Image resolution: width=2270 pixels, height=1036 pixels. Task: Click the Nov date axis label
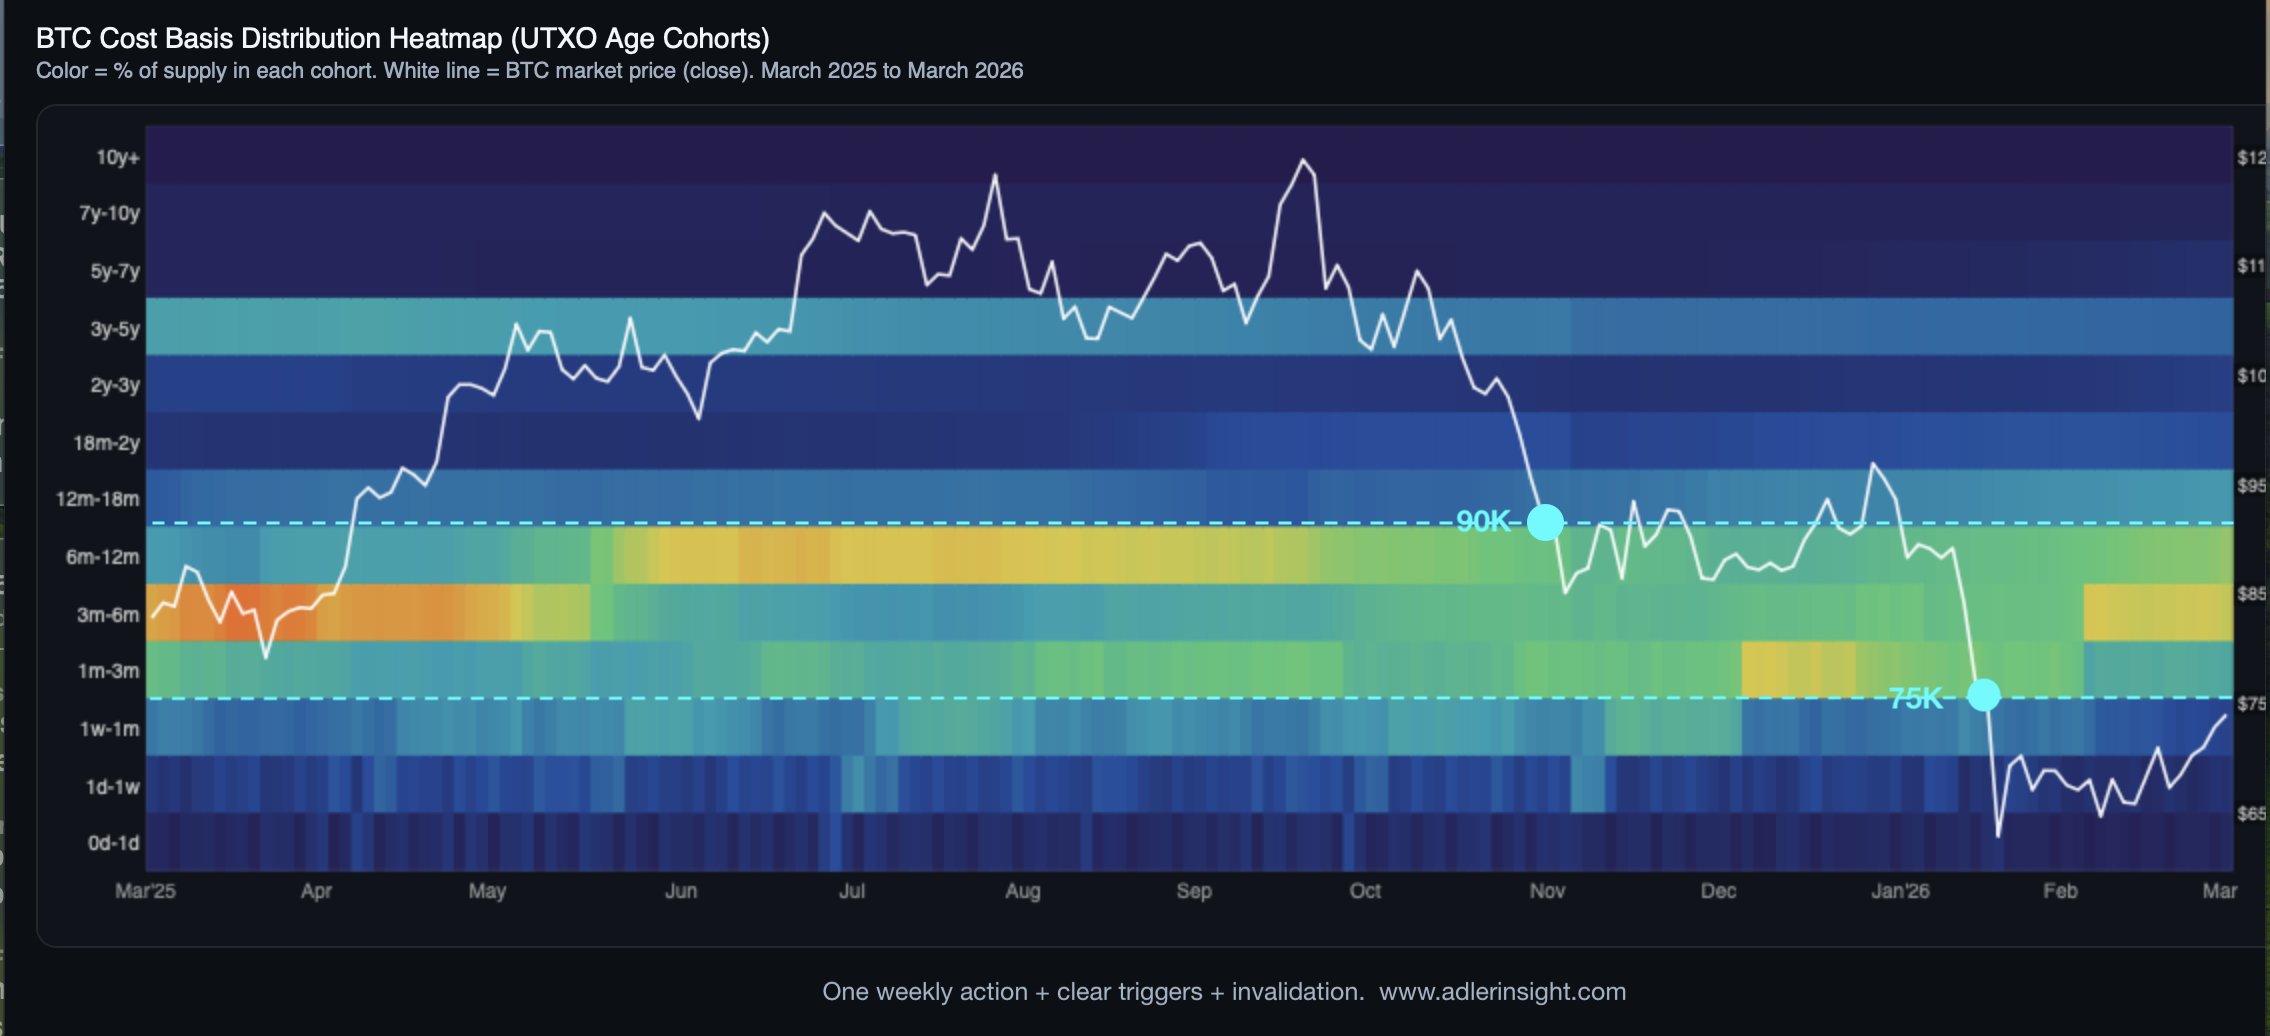(1547, 891)
